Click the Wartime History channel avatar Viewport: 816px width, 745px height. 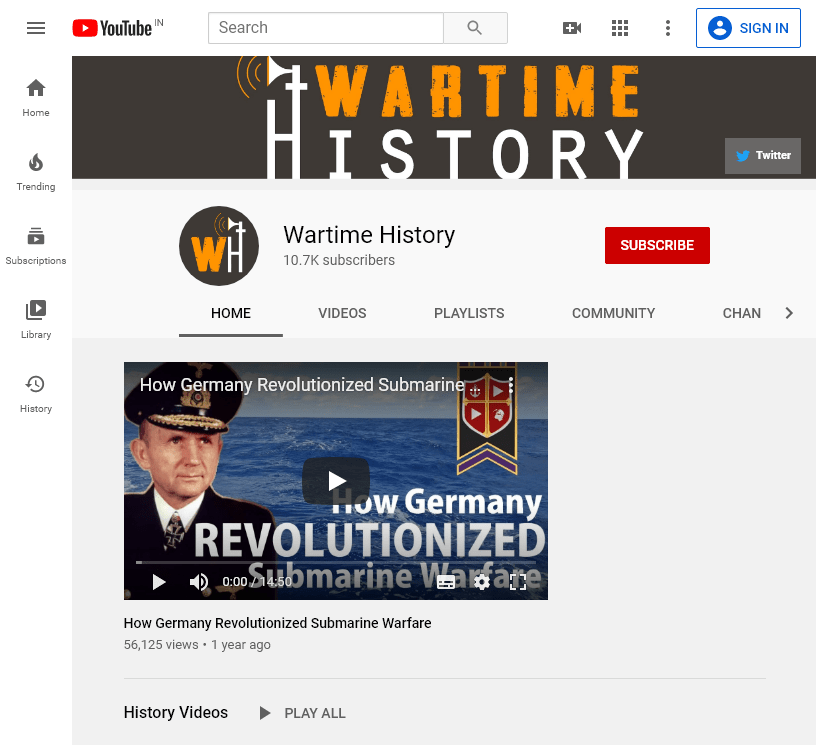tap(219, 246)
